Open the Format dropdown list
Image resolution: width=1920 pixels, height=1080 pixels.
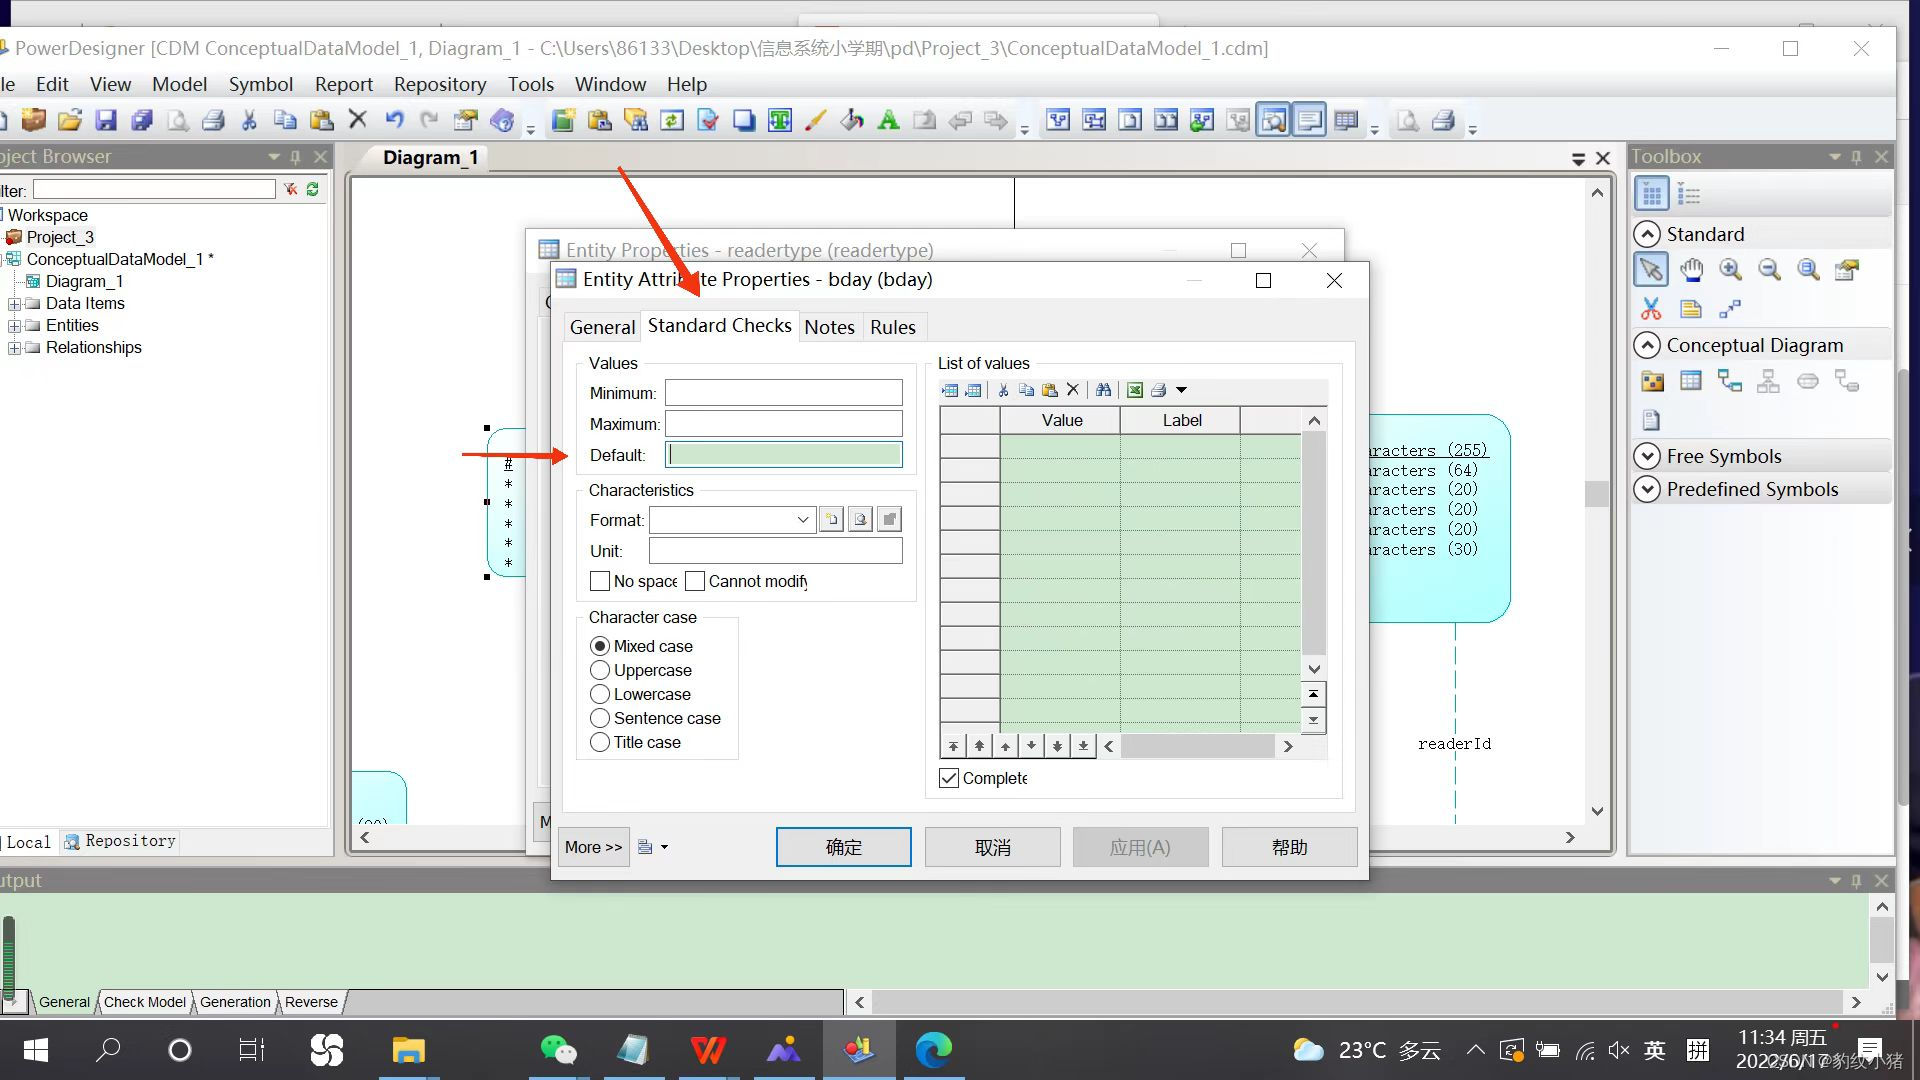click(x=802, y=520)
